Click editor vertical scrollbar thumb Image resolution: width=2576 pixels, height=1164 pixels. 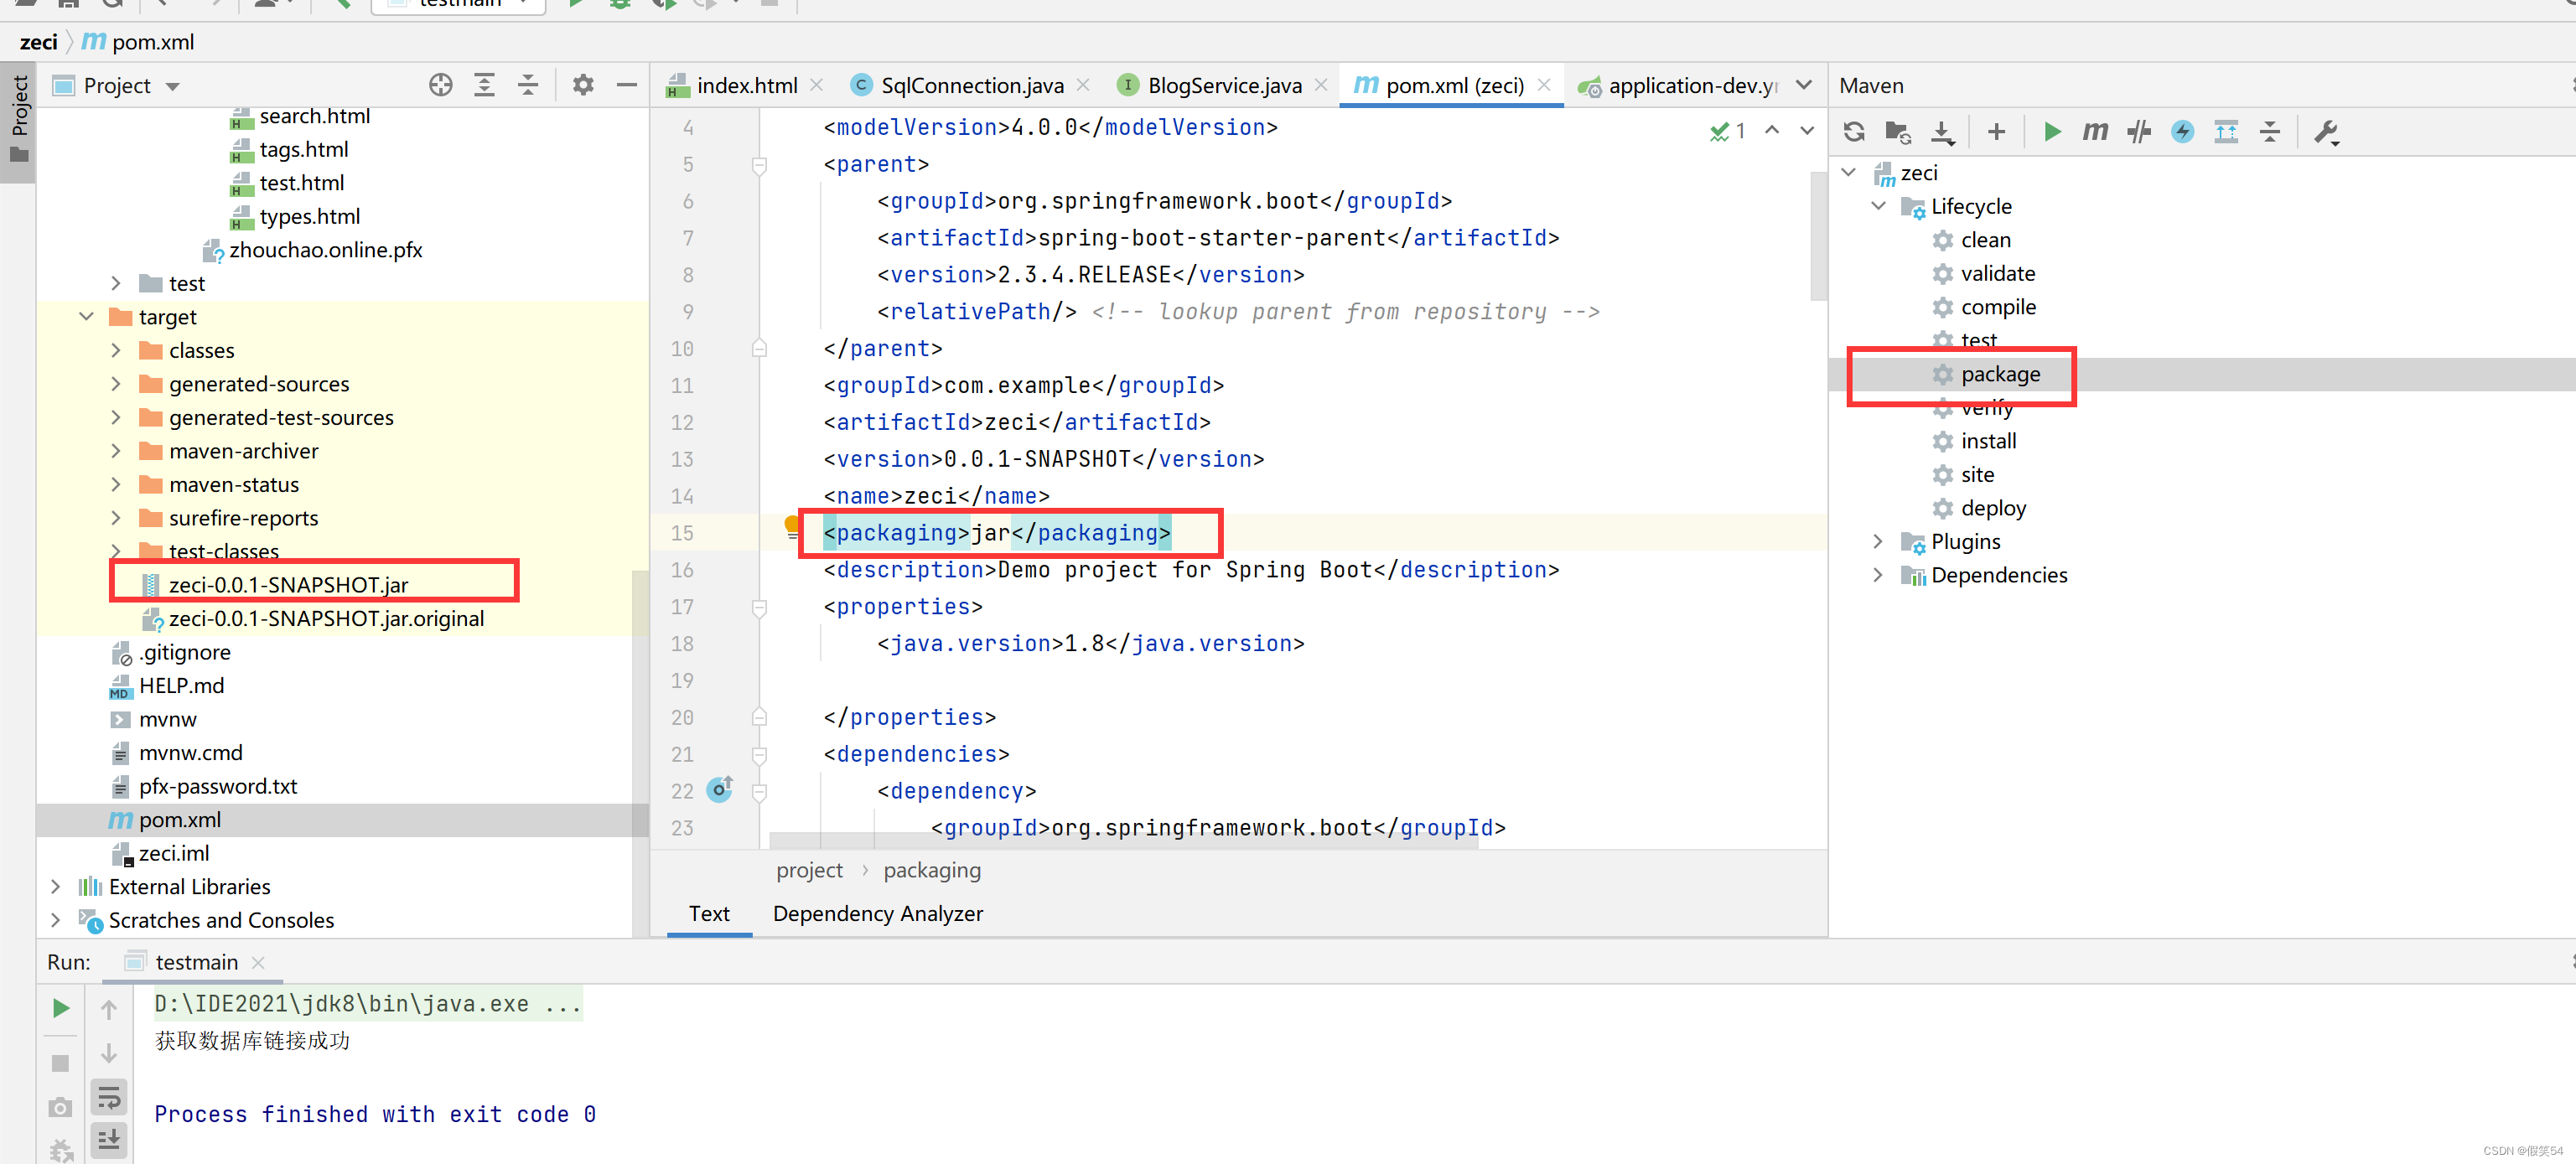(1817, 235)
